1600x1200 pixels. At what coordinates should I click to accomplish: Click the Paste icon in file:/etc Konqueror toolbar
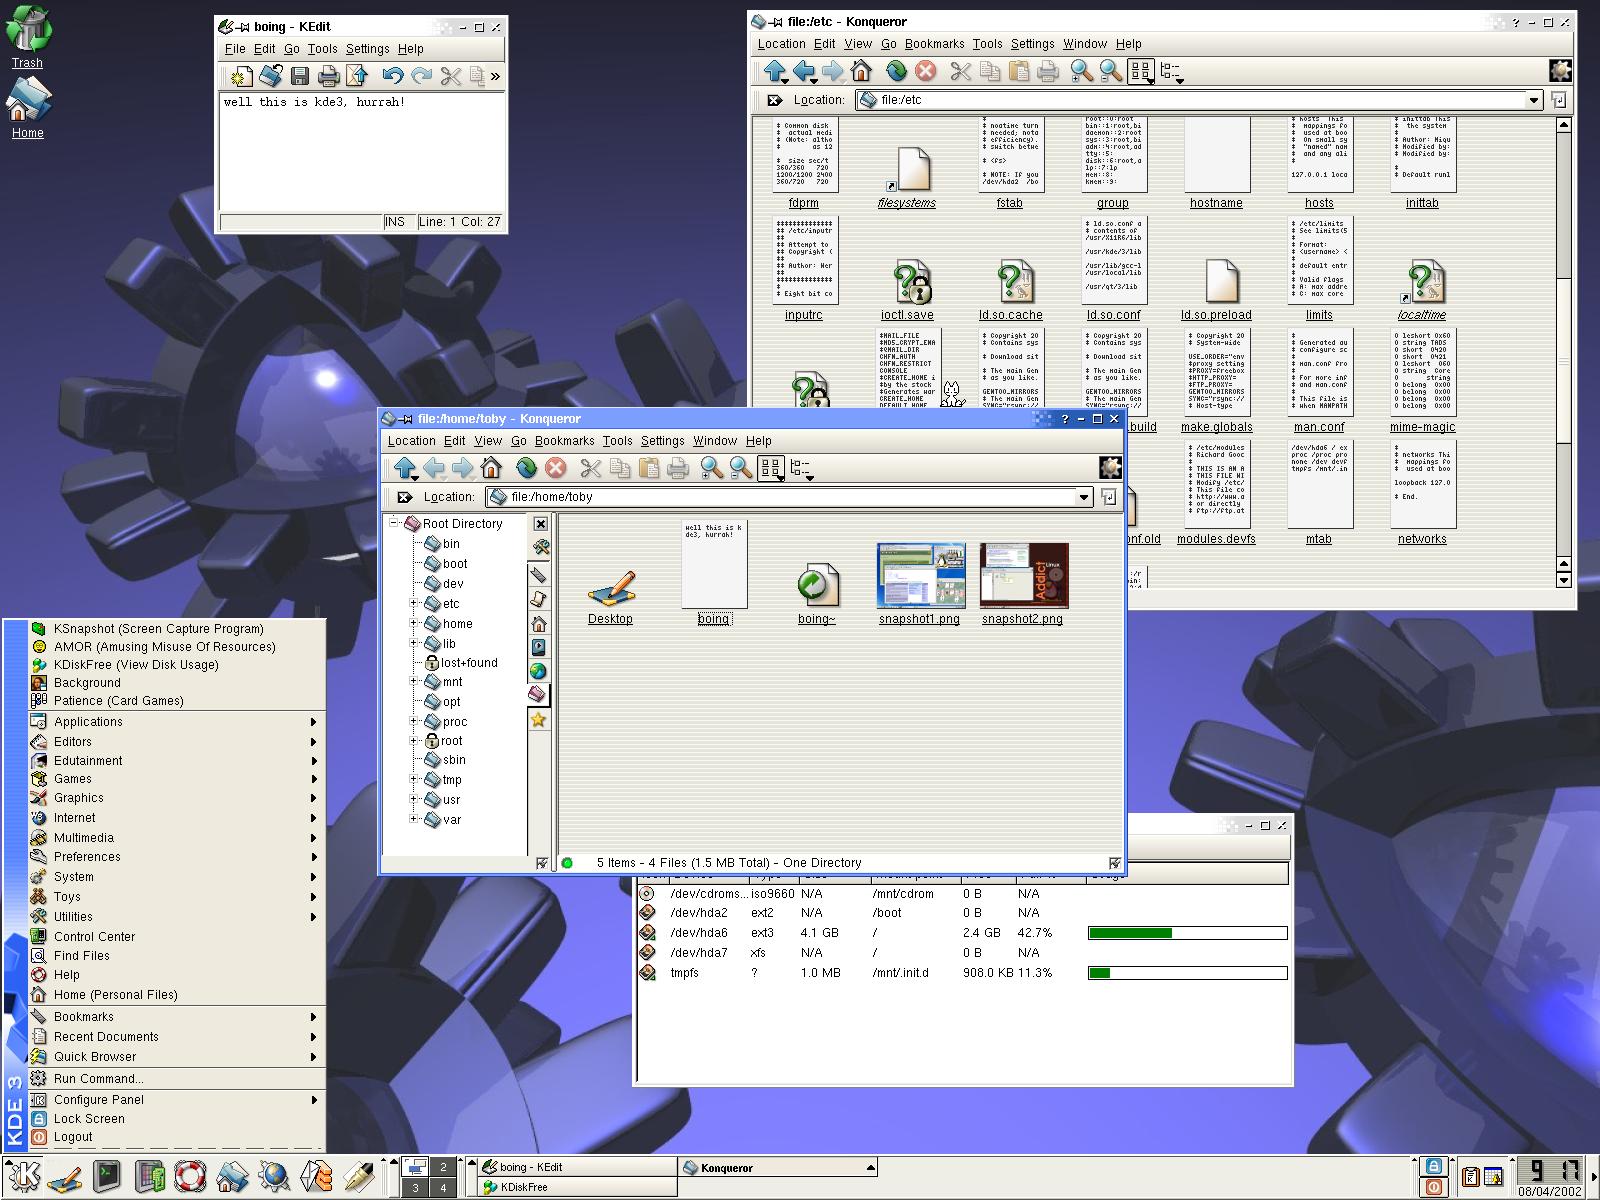[1019, 71]
